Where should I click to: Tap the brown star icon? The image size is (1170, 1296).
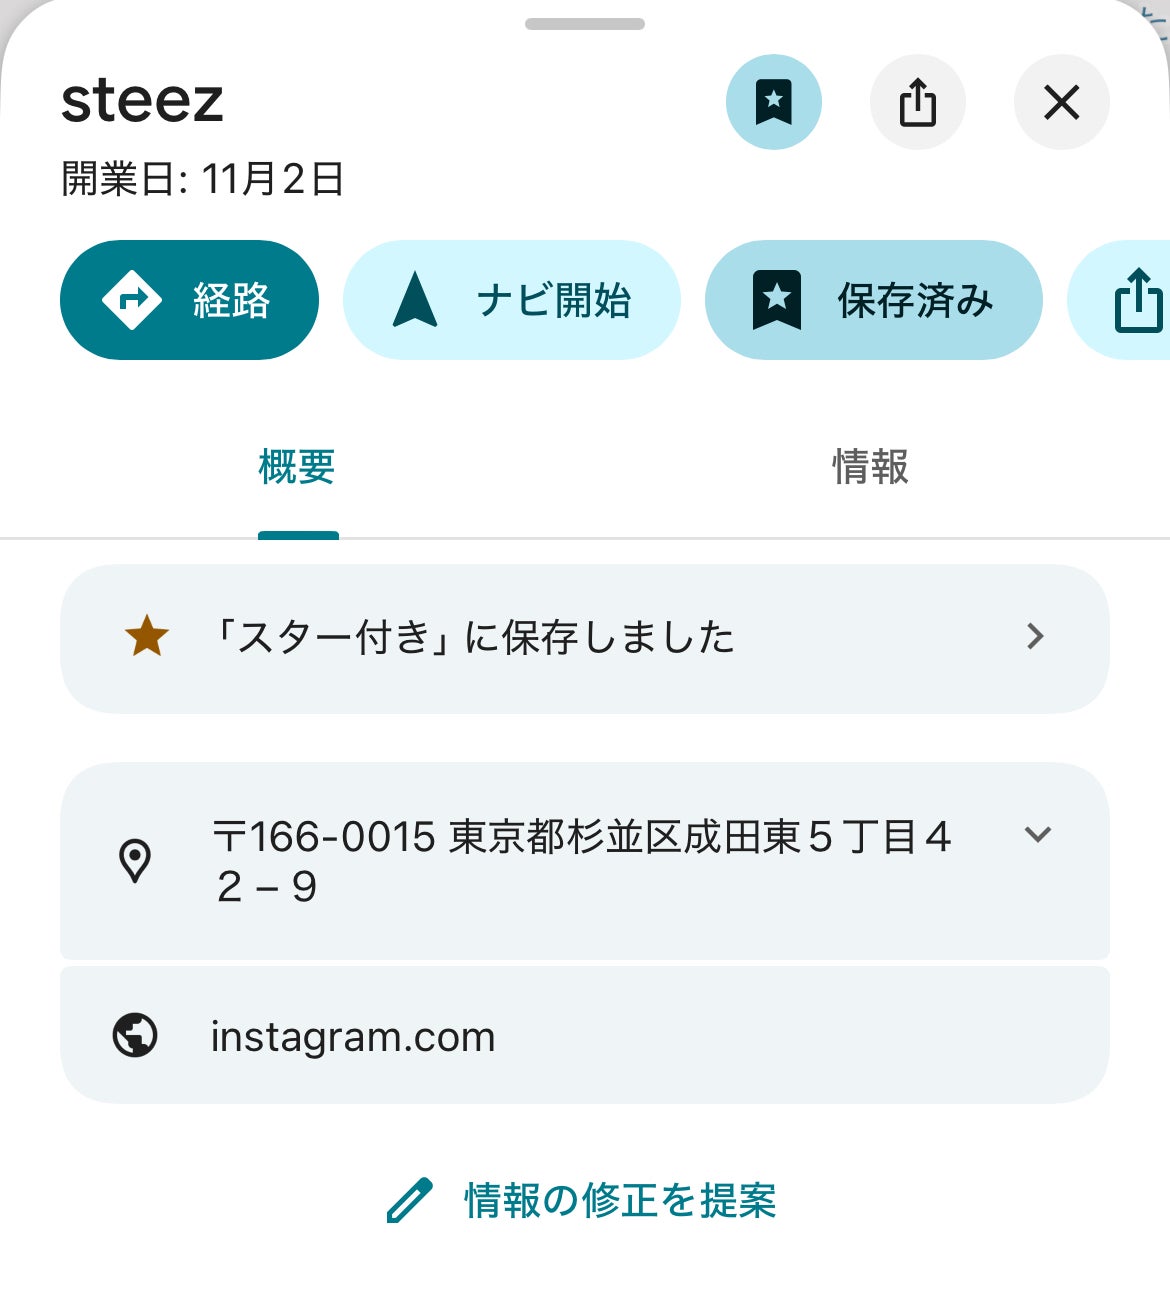[147, 637]
